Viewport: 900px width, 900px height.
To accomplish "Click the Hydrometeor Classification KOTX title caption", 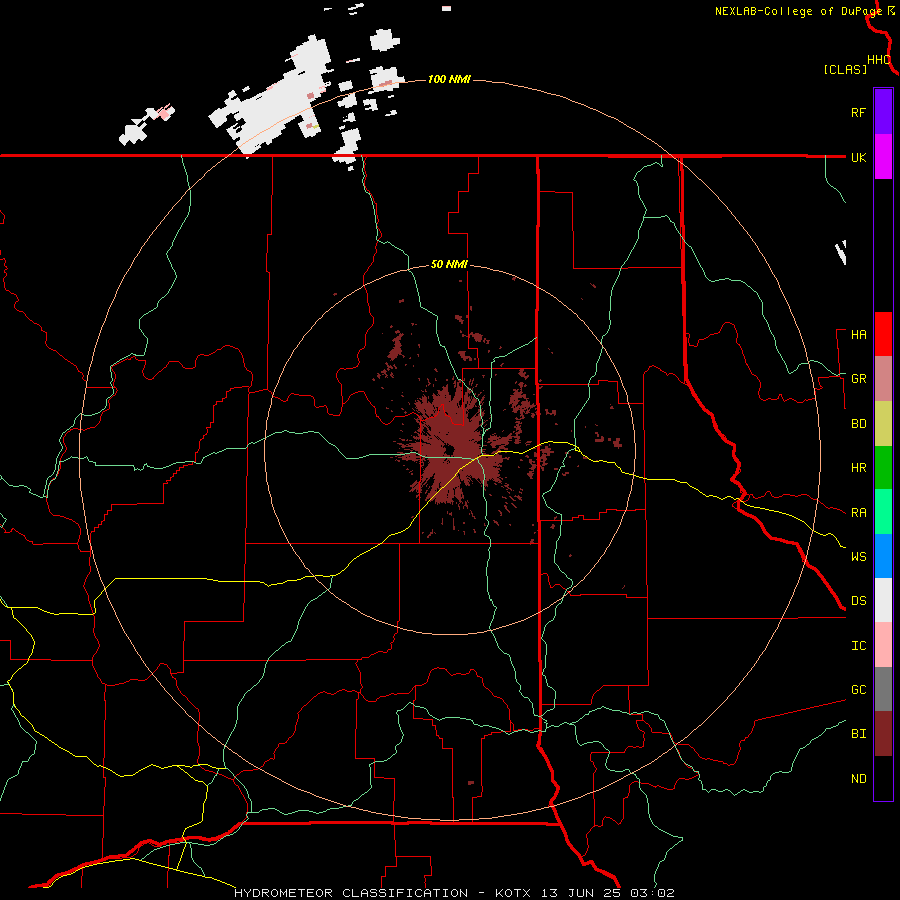I will (453, 893).
